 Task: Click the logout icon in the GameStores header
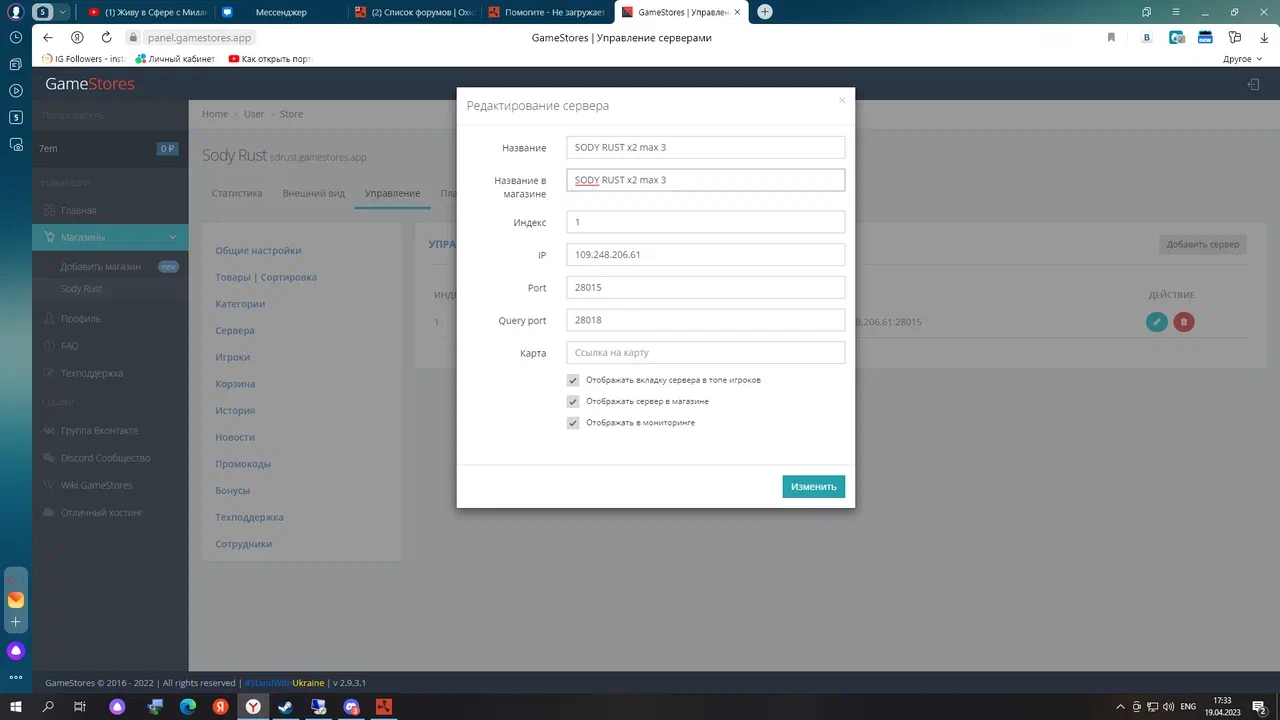pos(1253,84)
